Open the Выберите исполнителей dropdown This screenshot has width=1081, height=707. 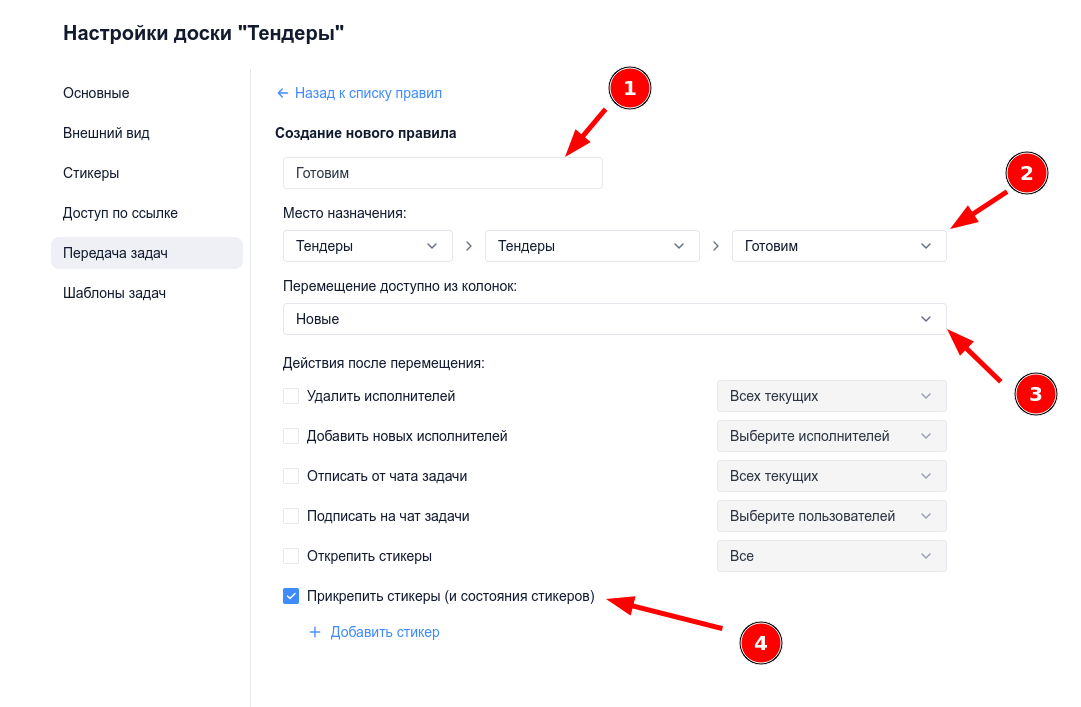831,435
